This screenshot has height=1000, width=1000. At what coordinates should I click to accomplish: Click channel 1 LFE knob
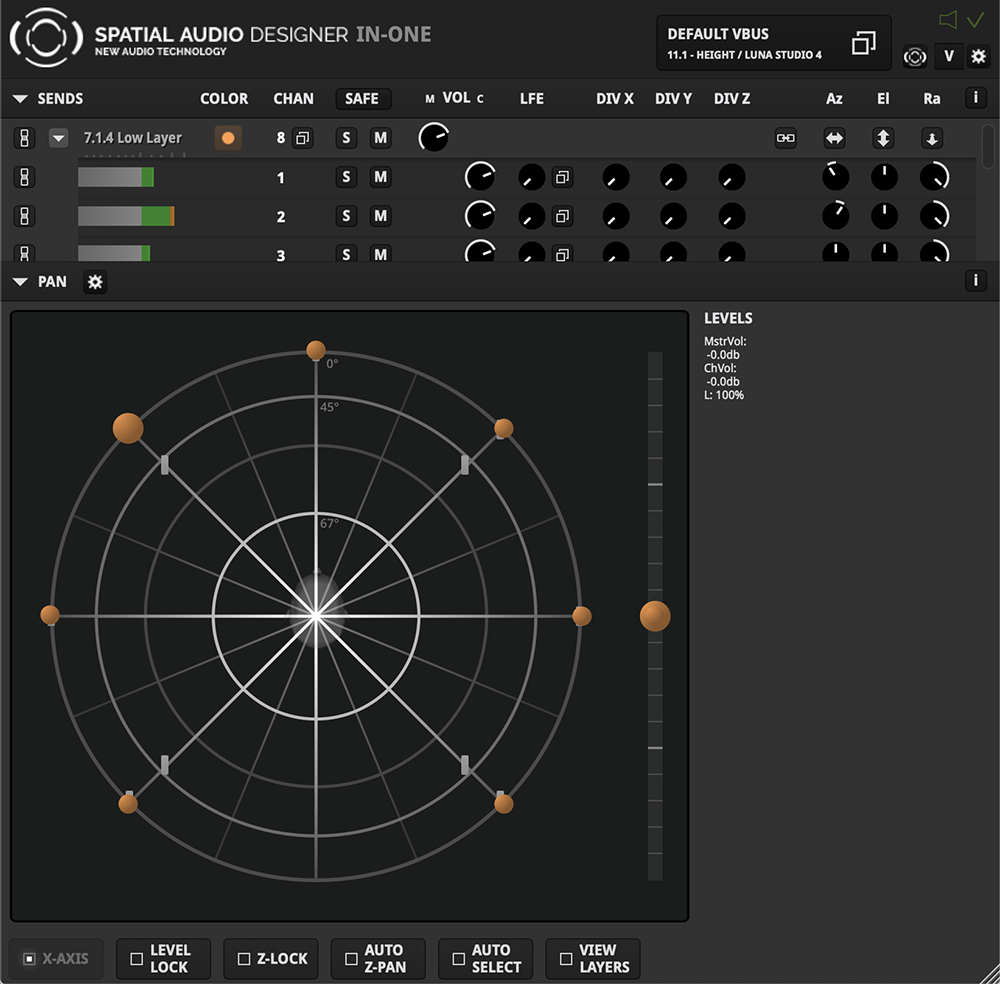[531, 177]
